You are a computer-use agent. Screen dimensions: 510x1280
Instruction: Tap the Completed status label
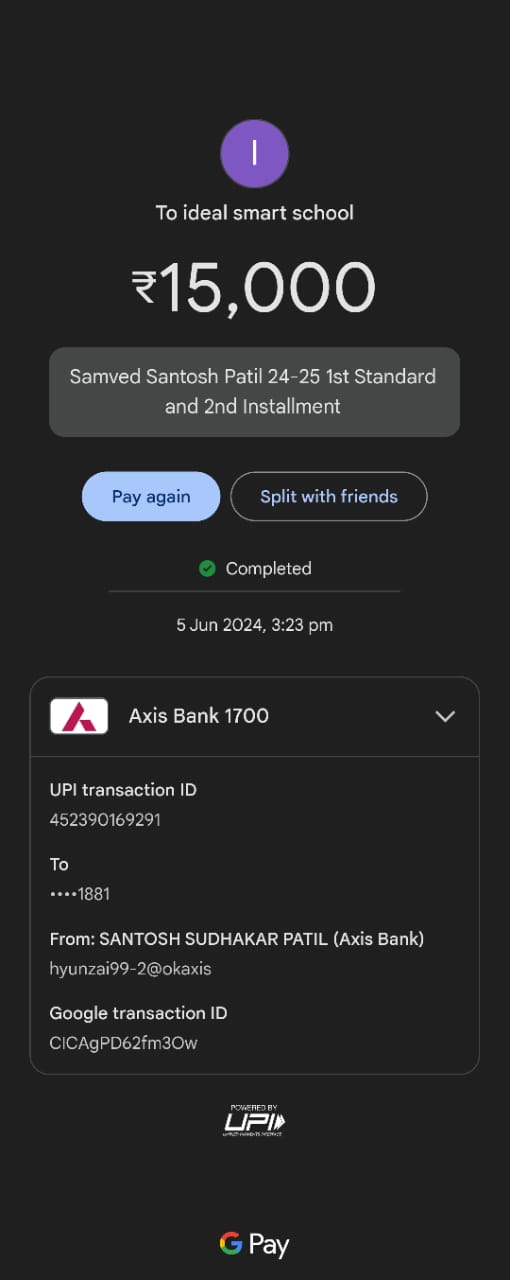point(268,568)
